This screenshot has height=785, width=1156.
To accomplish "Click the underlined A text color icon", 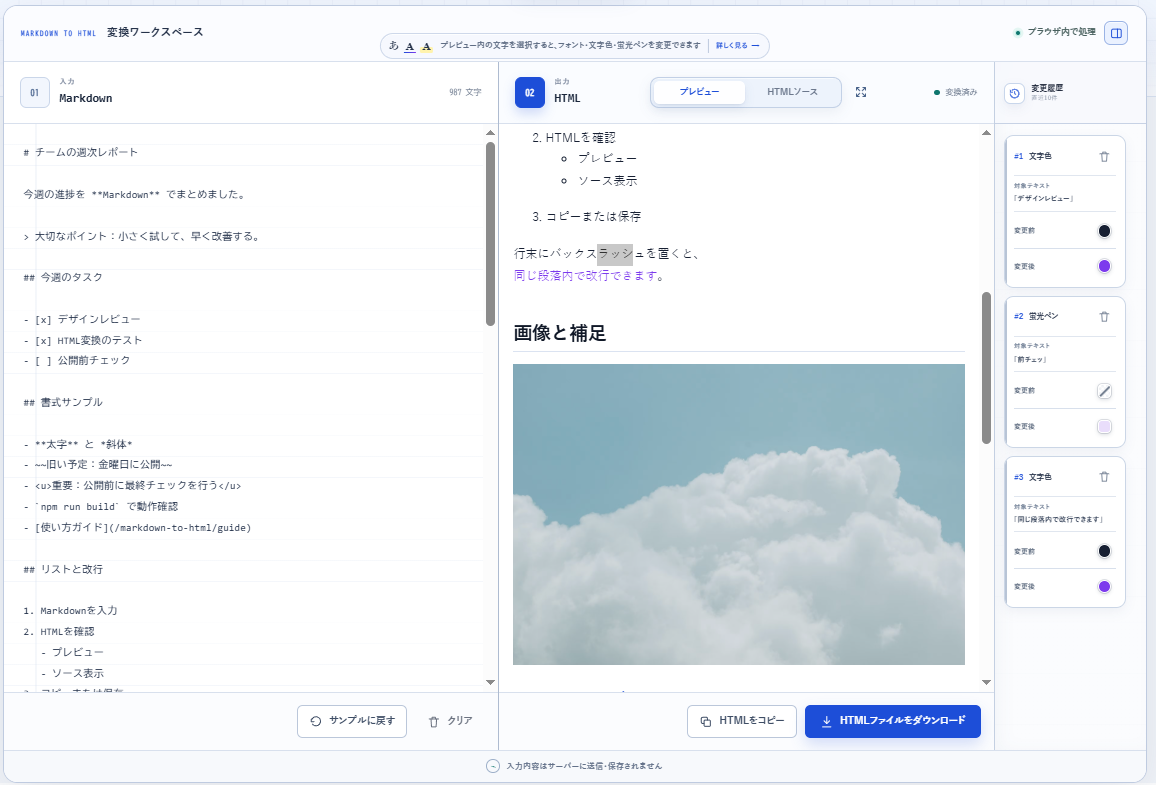I will pyautogui.click(x=410, y=46).
